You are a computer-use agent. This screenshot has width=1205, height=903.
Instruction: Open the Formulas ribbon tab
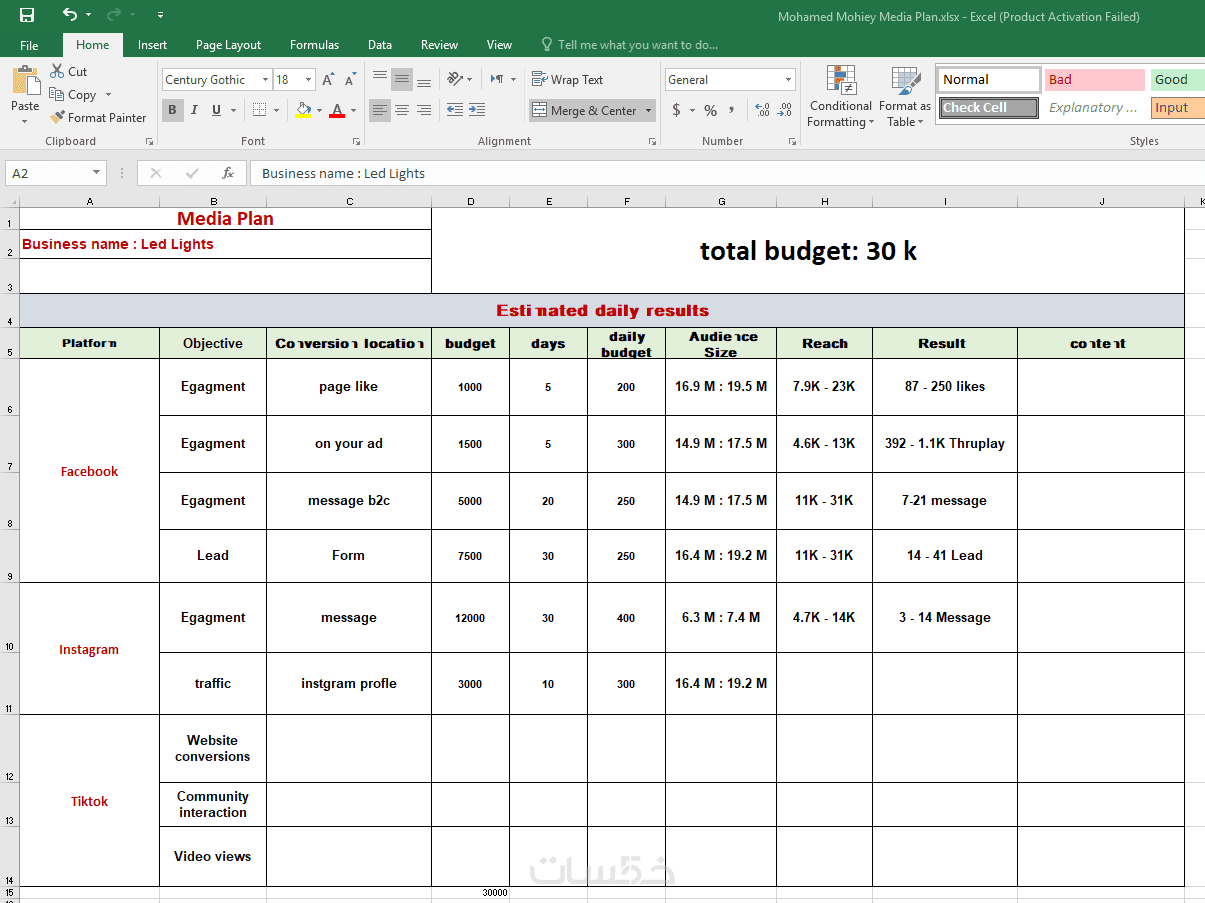[314, 45]
